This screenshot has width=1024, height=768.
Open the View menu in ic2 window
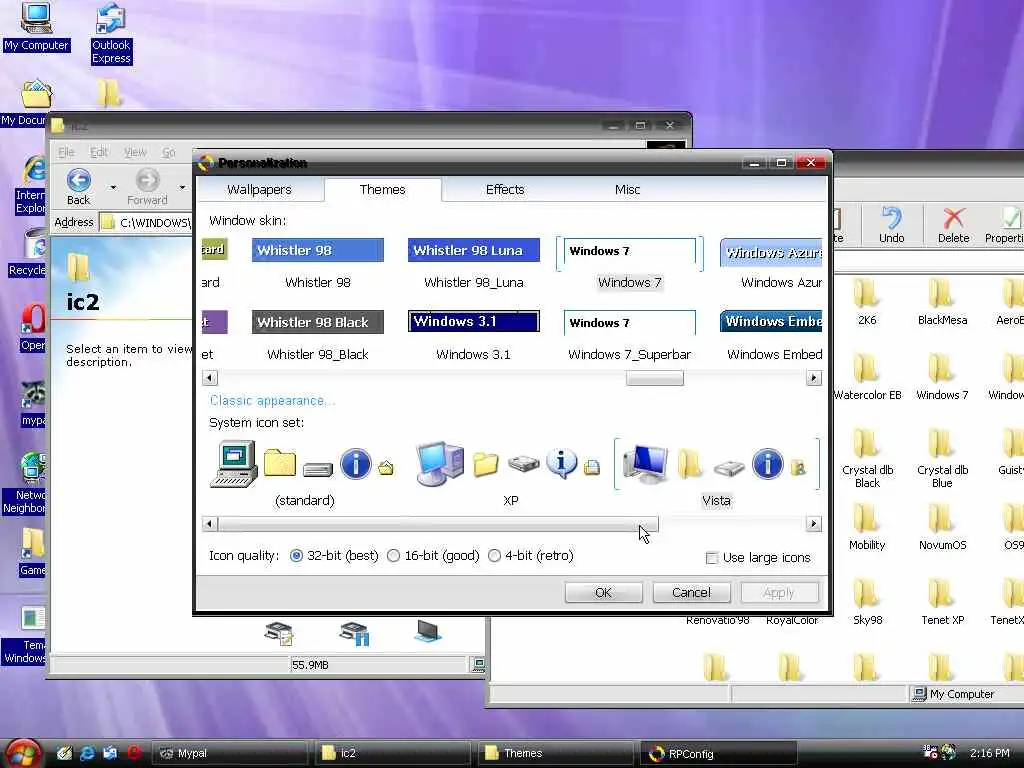point(135,152)
